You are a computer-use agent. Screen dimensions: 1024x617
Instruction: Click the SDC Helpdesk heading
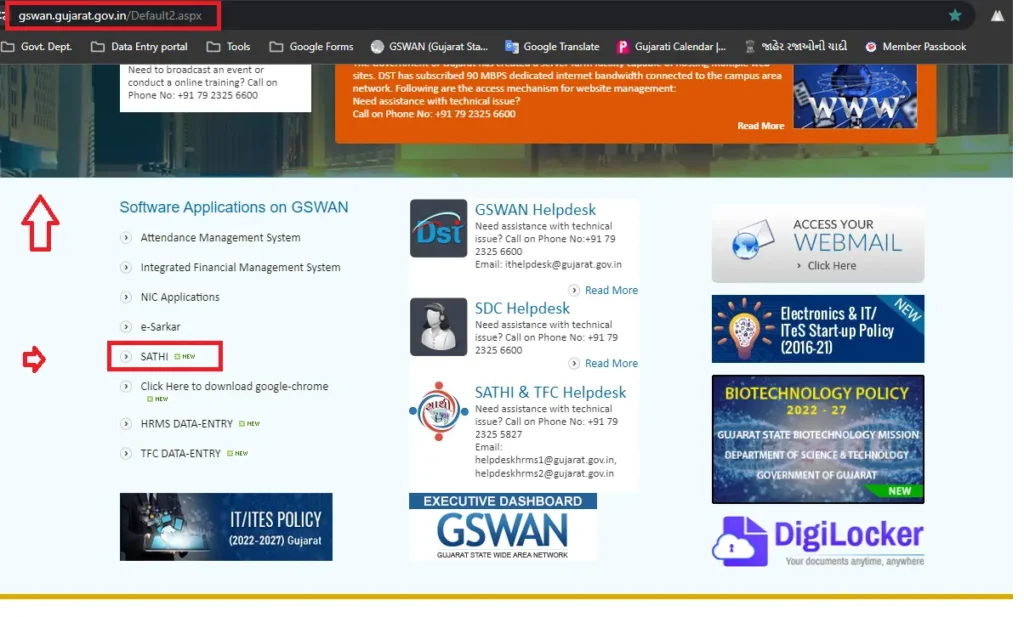click(522, 308)
